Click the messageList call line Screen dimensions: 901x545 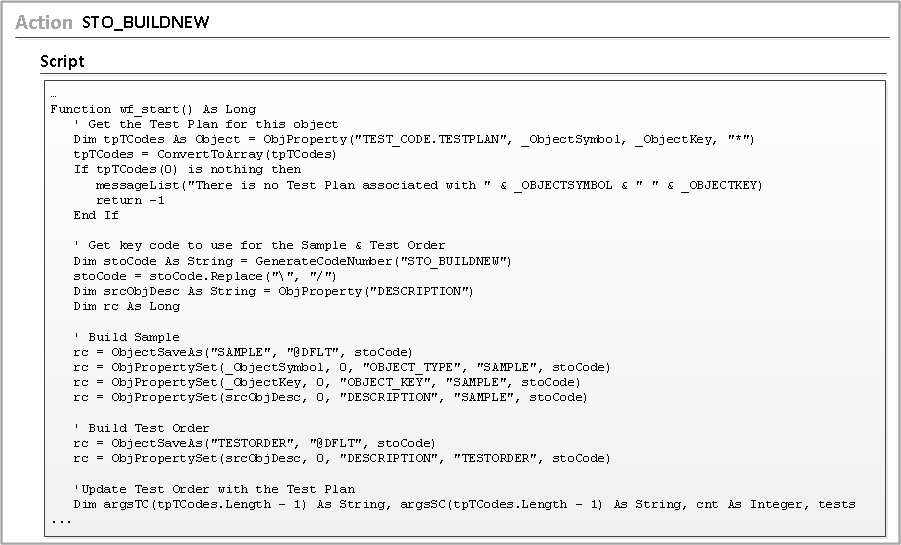point(428,185)
